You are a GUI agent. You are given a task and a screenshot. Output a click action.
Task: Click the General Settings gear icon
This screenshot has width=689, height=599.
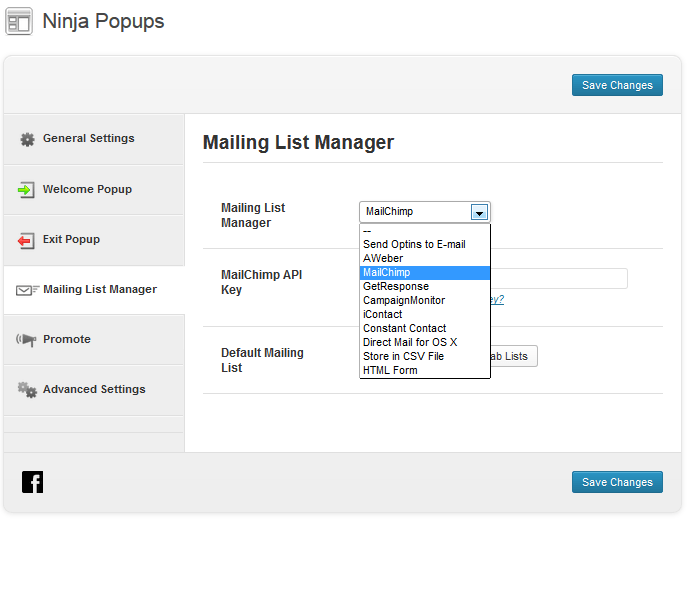pyautogui.click(x=27, y=139)
